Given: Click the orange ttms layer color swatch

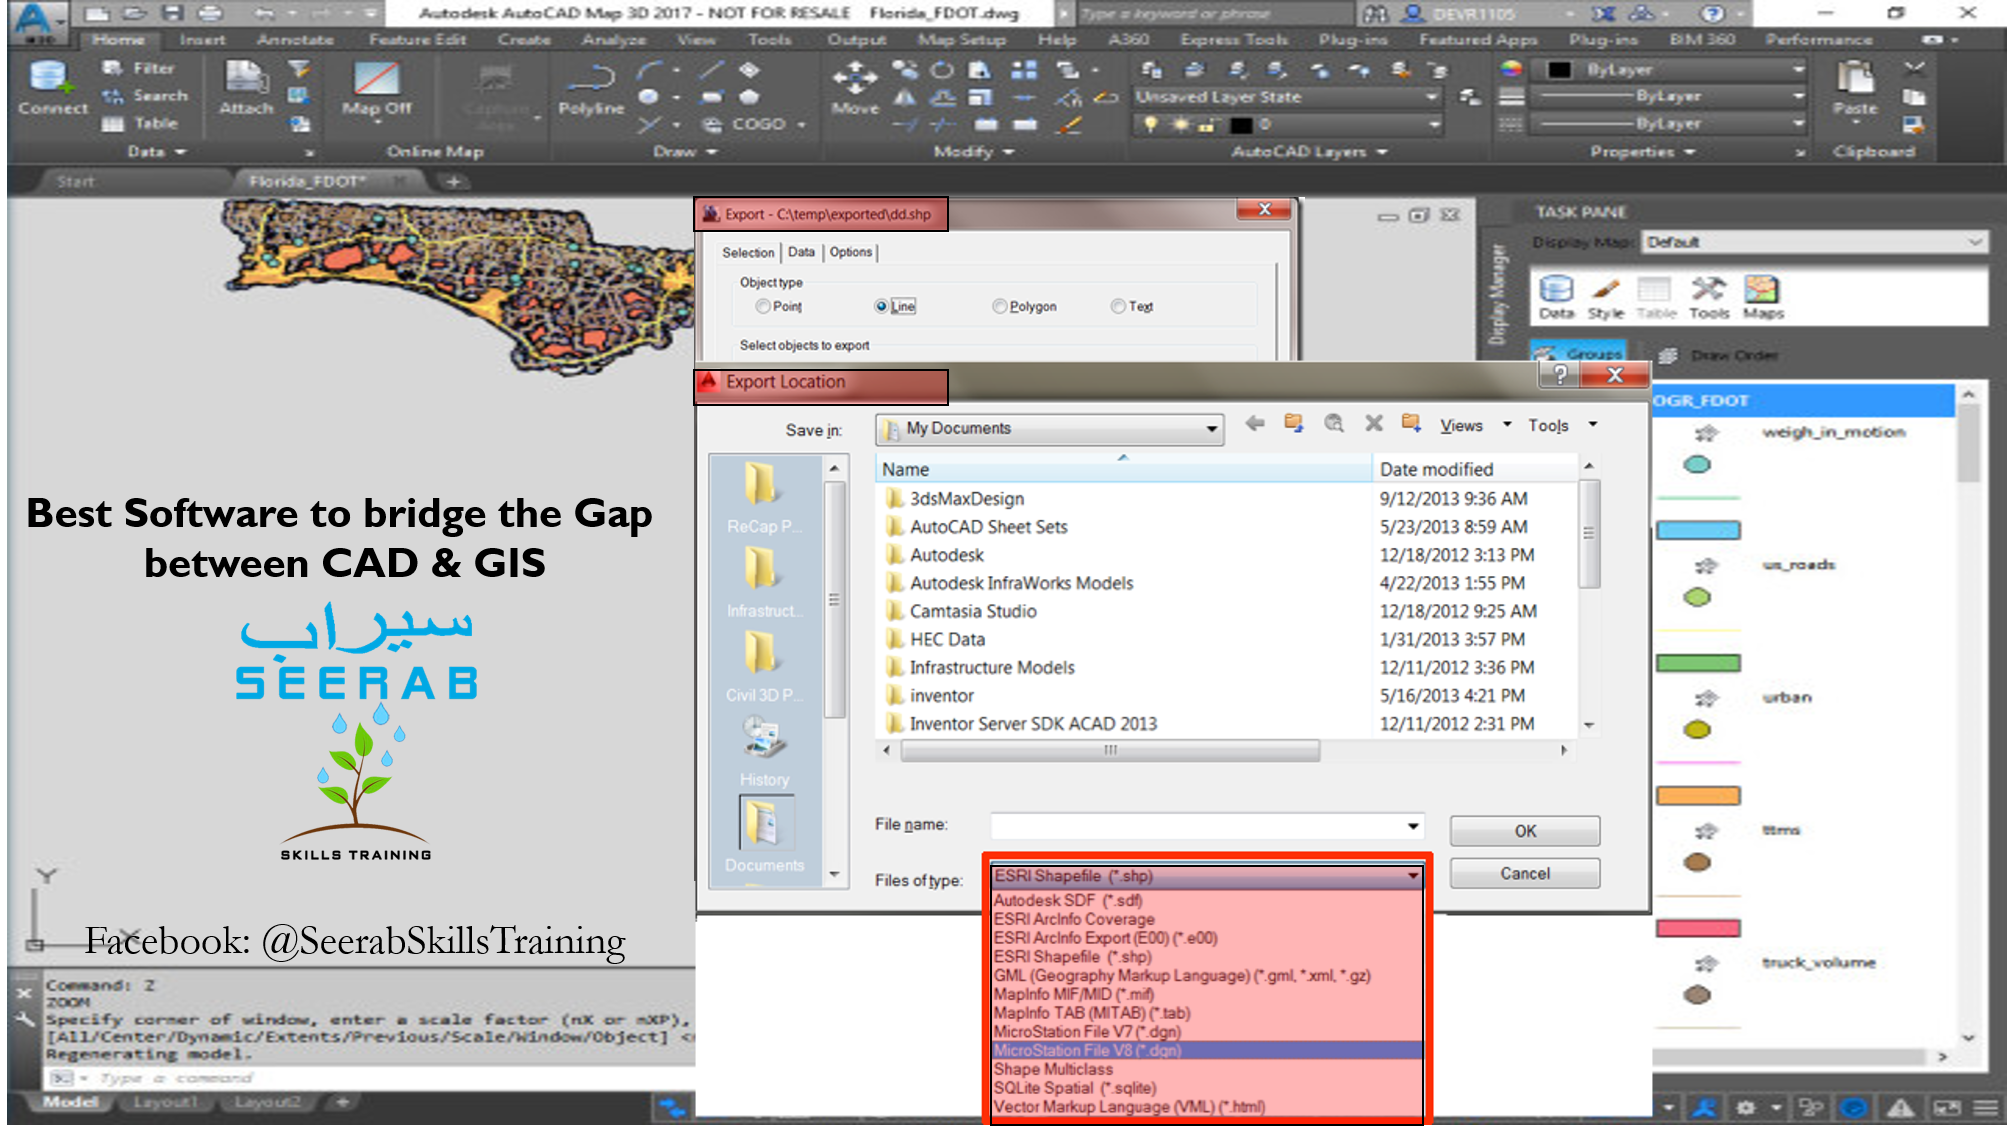Looking at the screenshot, I should [1698, 796].
